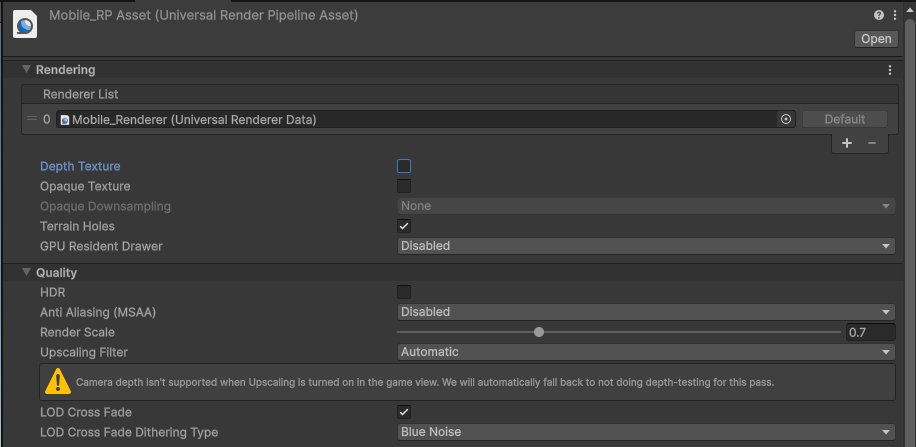This screenshot has height=447, width=916.
Task: Open the LOD Cross Fade Dithering Type dropdown
Action: tap(646, 432)
